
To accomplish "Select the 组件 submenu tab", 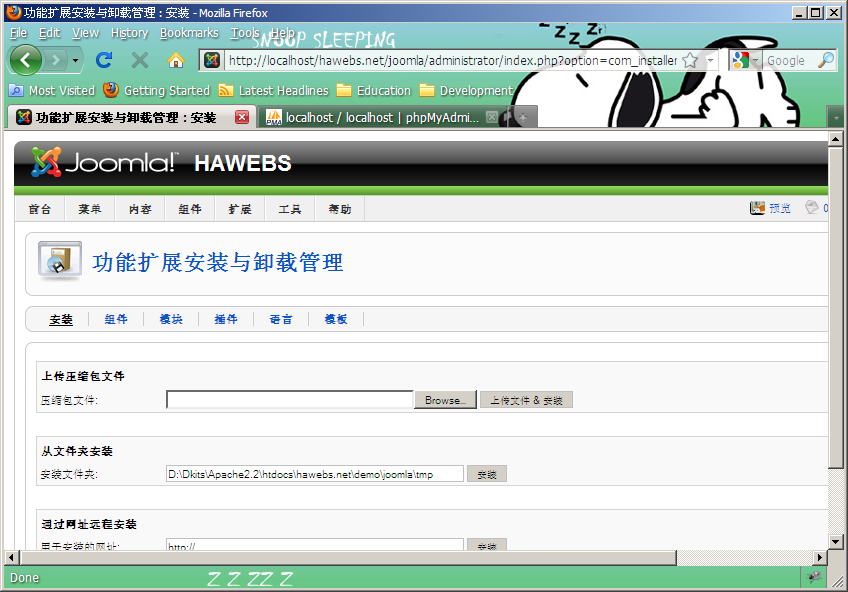I will click(x=116, y=319).
